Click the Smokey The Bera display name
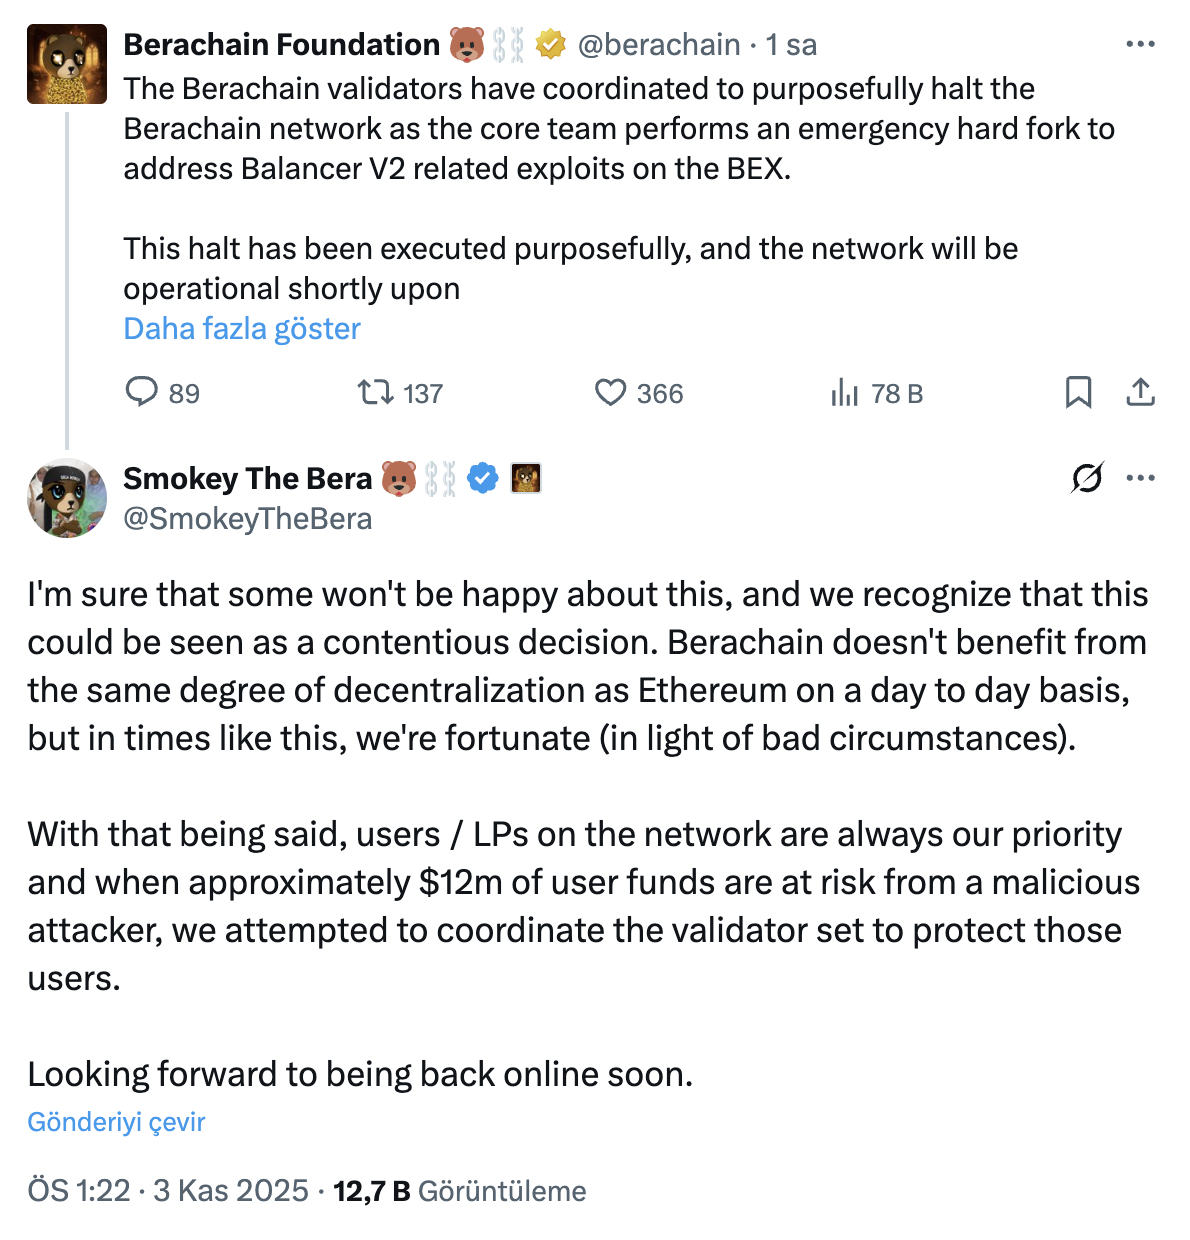Viewport: 1190px width, 1240px height. click(247, 479)
